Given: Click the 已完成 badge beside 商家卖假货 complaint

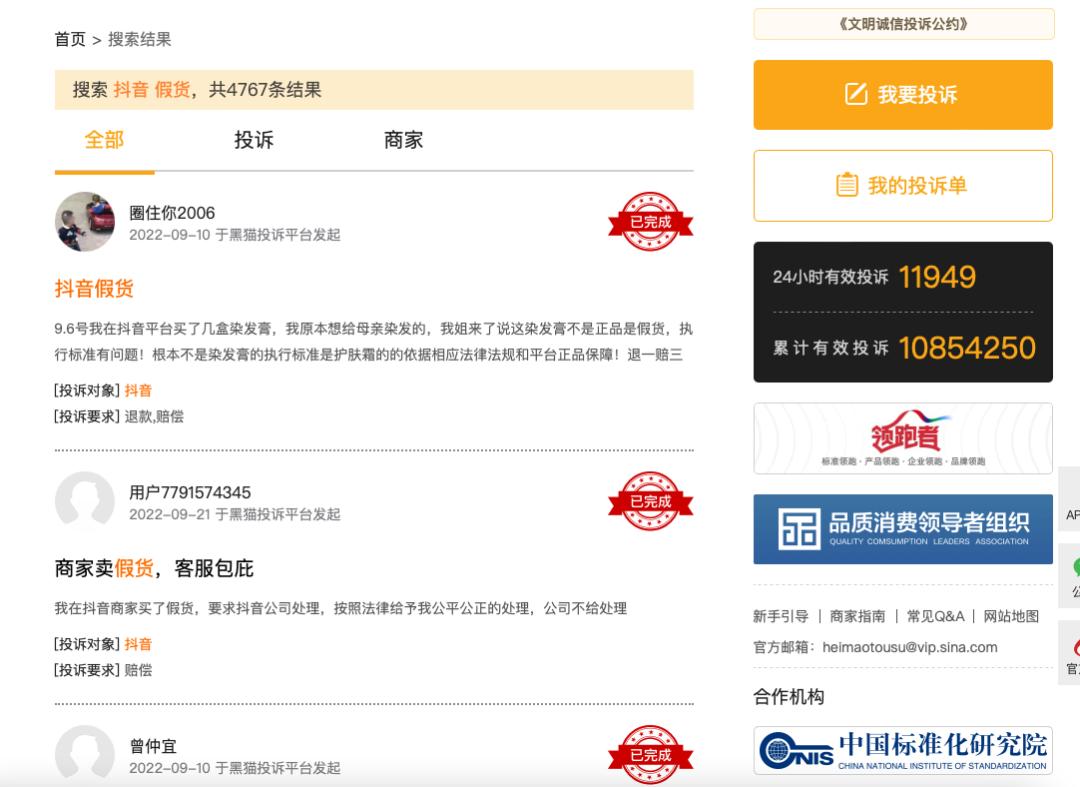Looking at the screenshot, I should coord(650,502).
